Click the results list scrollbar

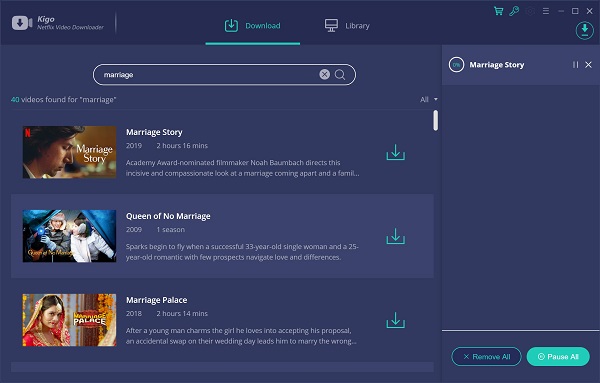pyautogui.click(x=435, y=121)
